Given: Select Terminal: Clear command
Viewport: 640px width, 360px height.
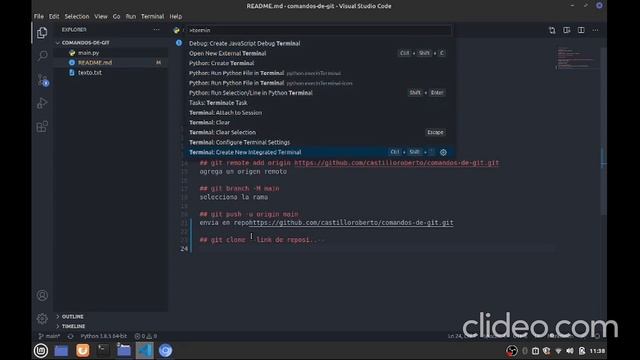Looking at the screenshot, I should point(319,122).
